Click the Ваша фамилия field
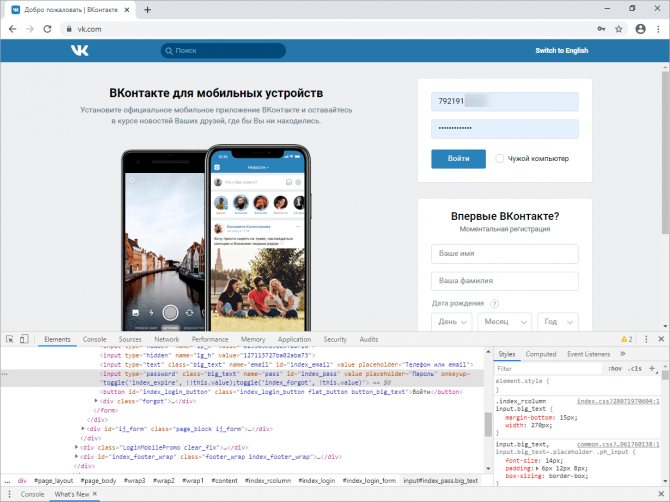670x502 pixels. [505, 281]
